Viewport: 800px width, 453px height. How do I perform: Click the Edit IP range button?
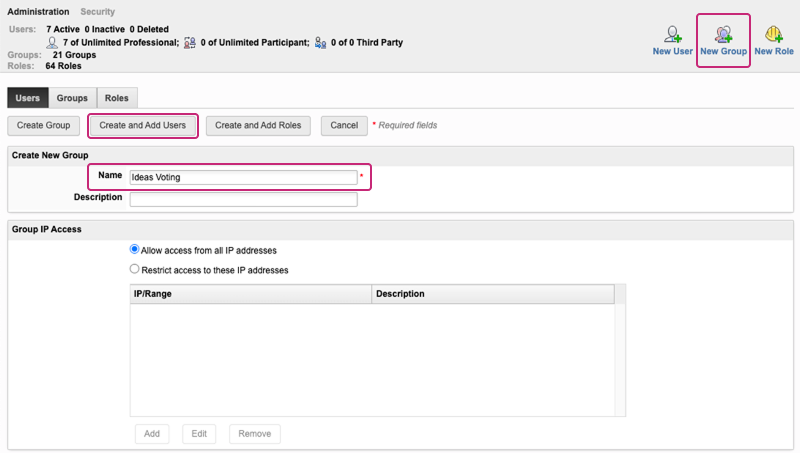[199, 434]
